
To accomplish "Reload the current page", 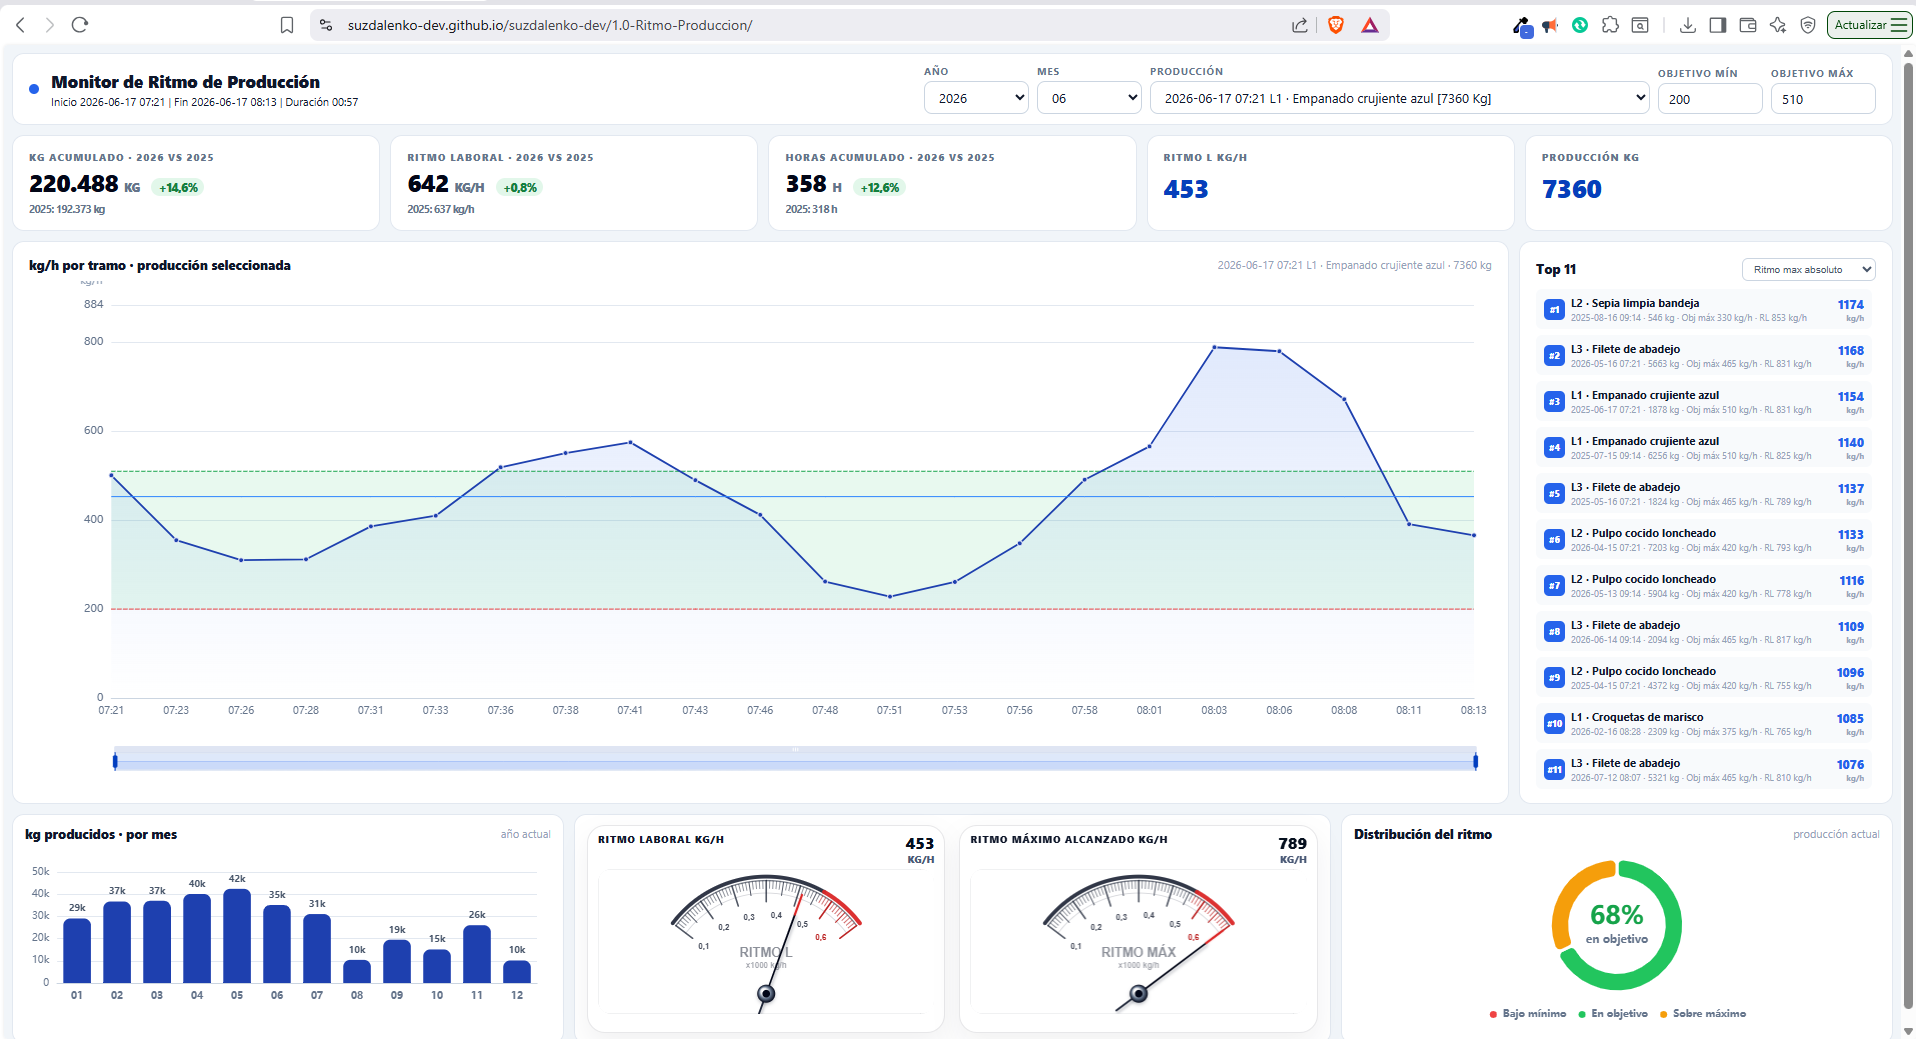I will 80,25.
